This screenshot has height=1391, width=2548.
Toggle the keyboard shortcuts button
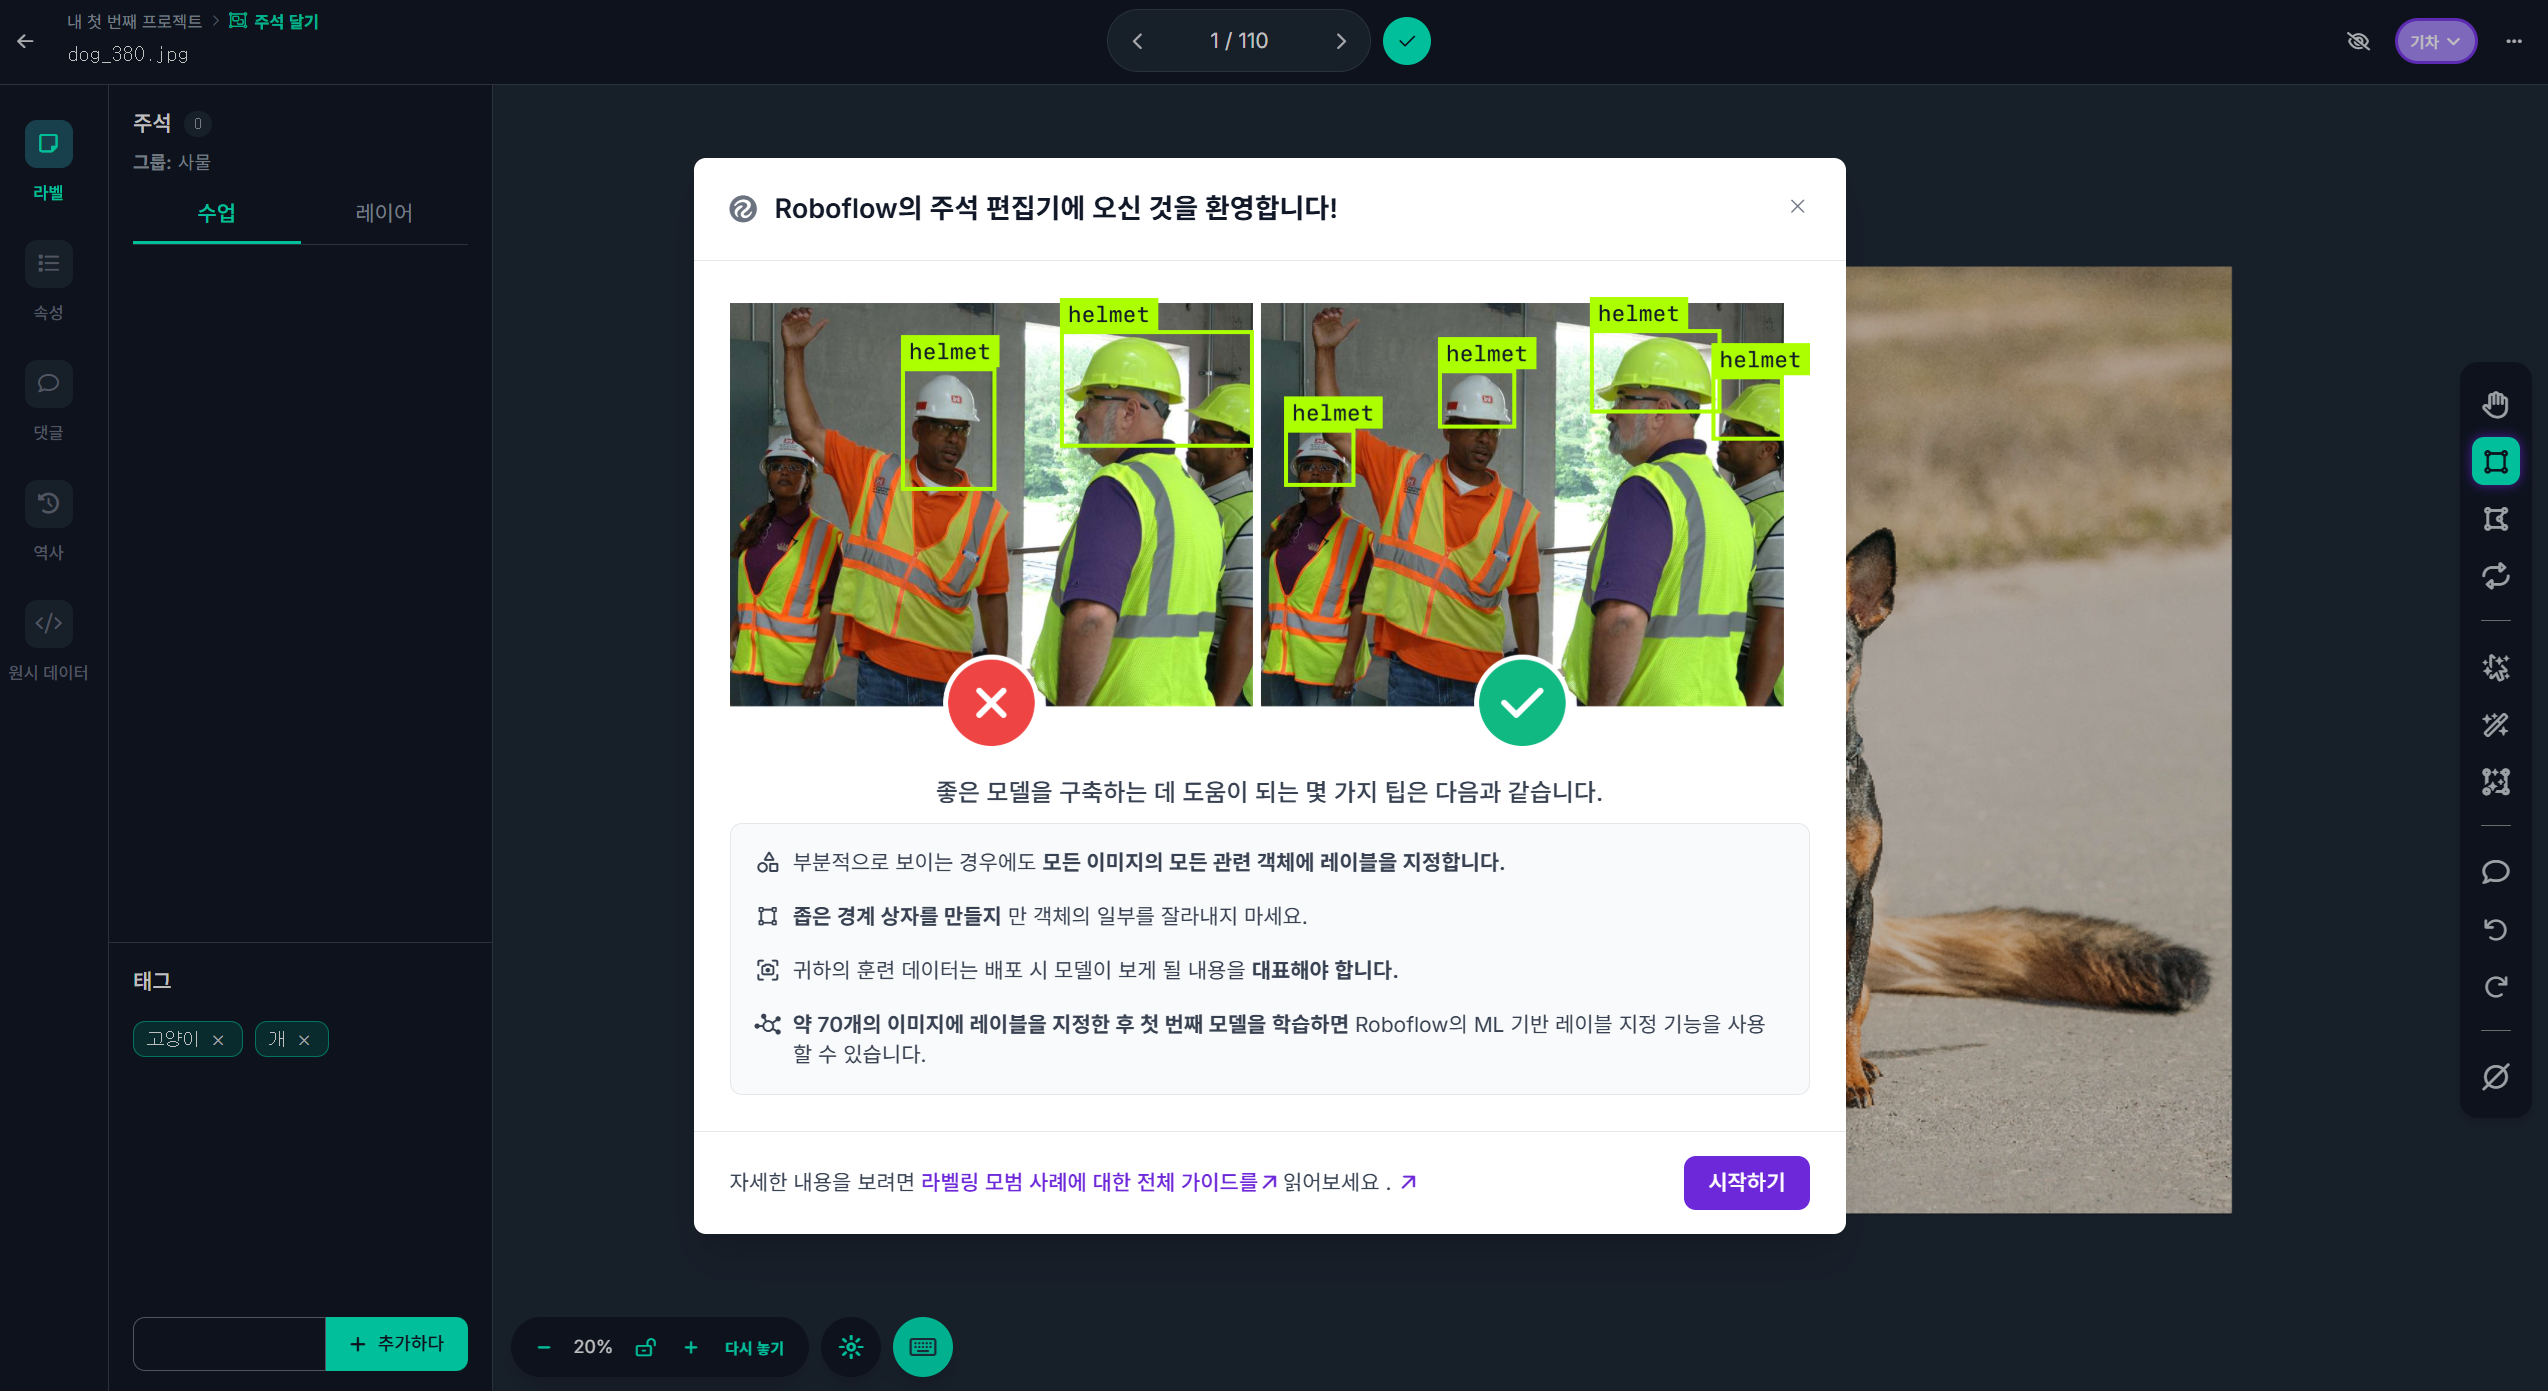(922, 1347)
